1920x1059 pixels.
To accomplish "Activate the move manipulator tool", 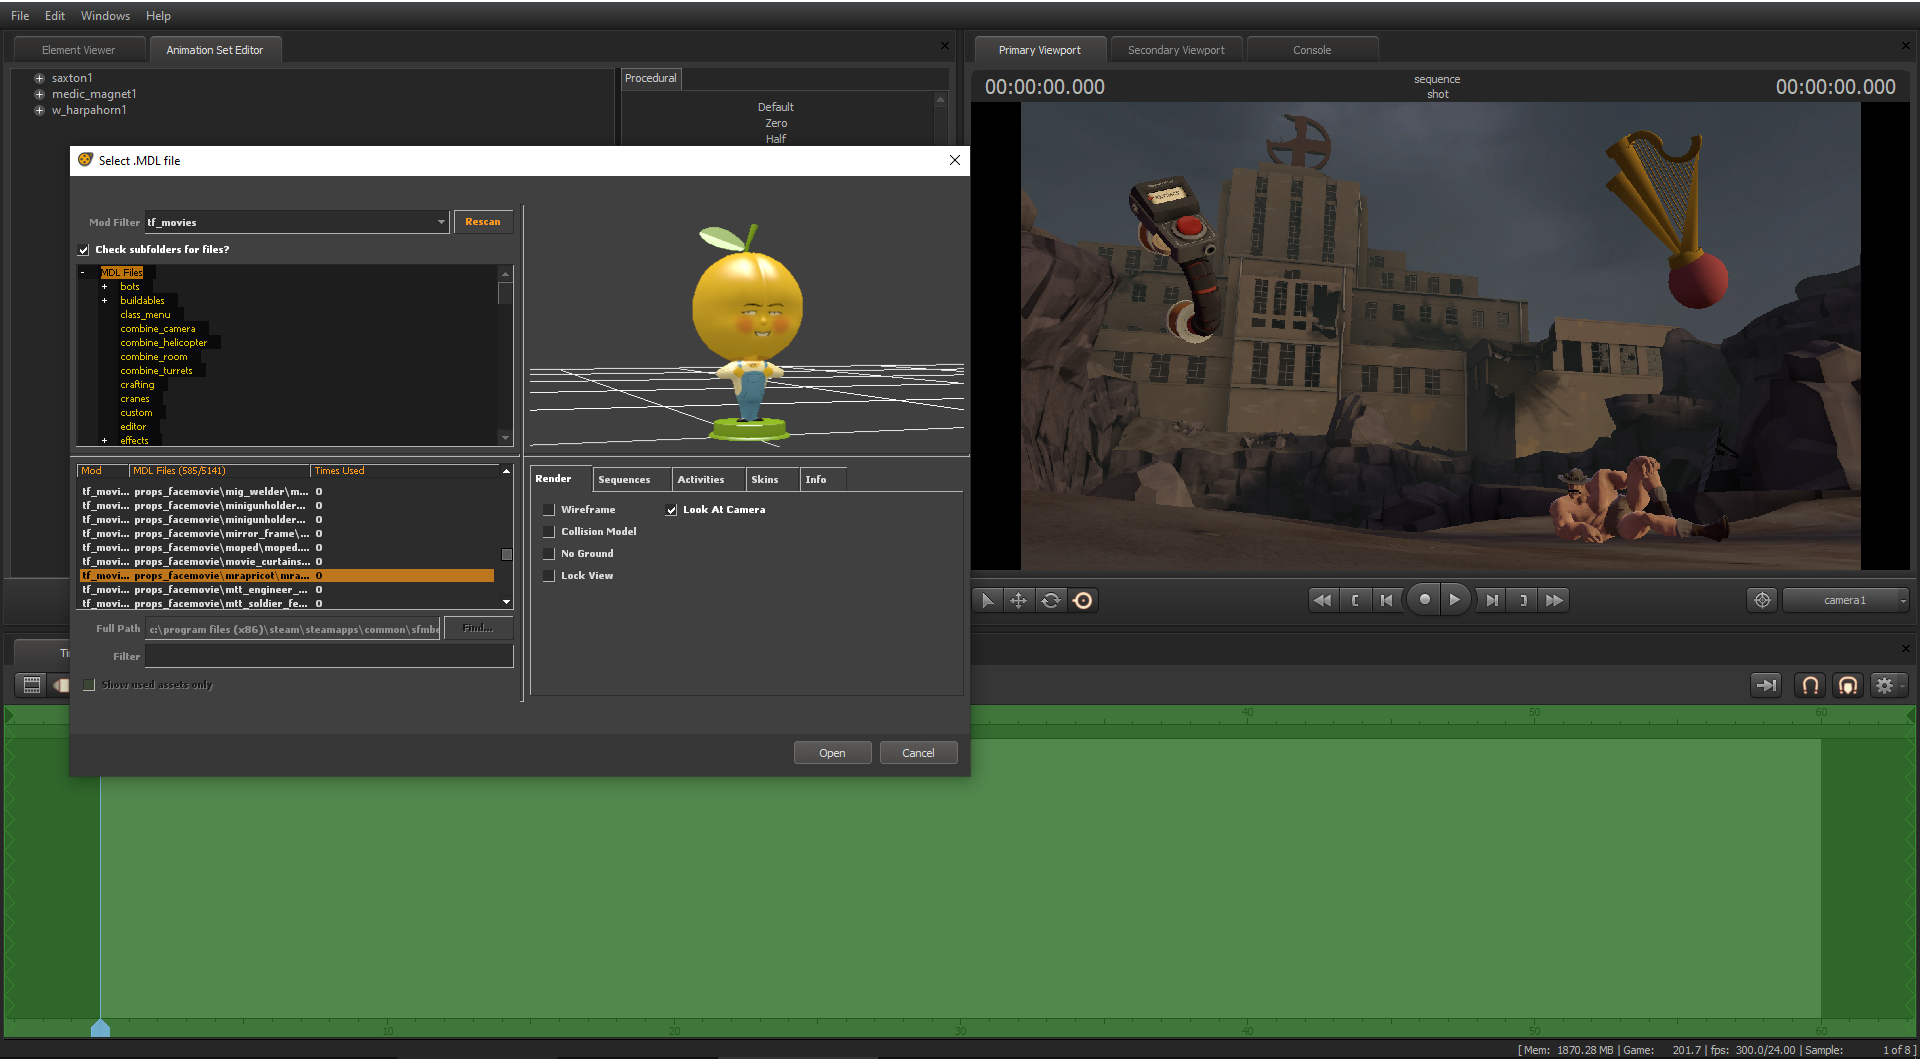I will coord(1018,600).
